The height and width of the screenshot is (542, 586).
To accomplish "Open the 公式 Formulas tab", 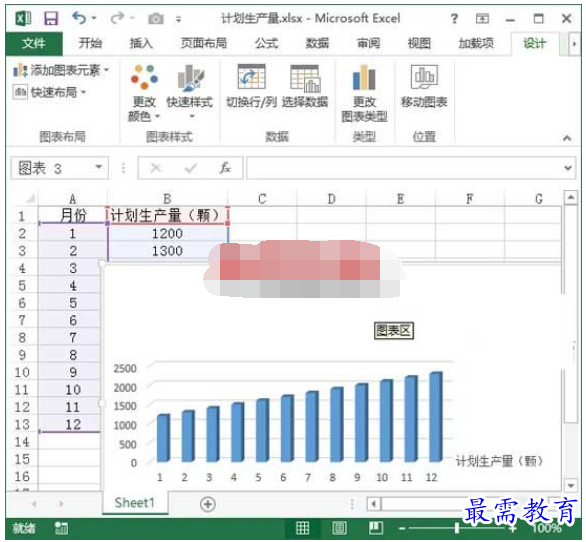I will (266, 43).
